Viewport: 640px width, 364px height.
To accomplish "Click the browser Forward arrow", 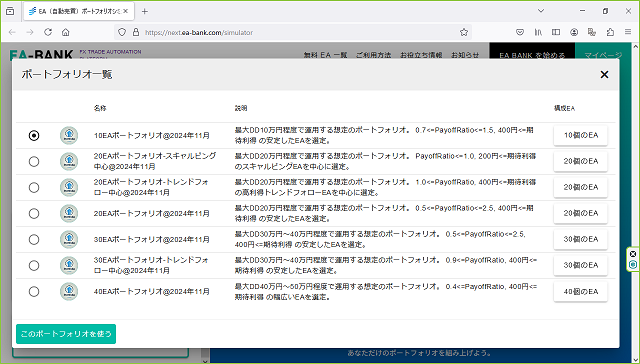I will (30, 32).
